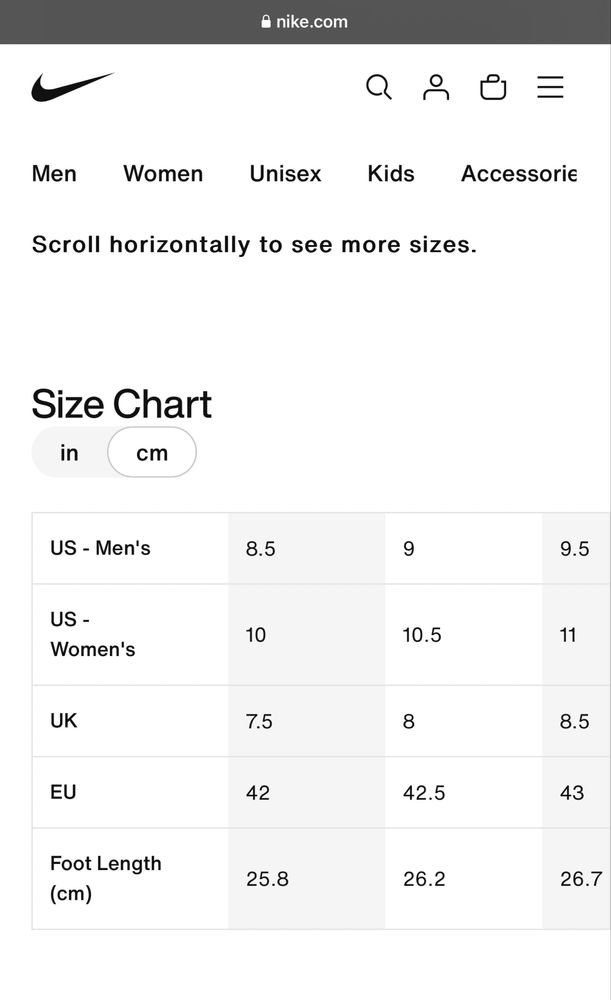Open the shopping bag icon
Viewport: 611px width, 1000px height.
(x=493, y=87)
